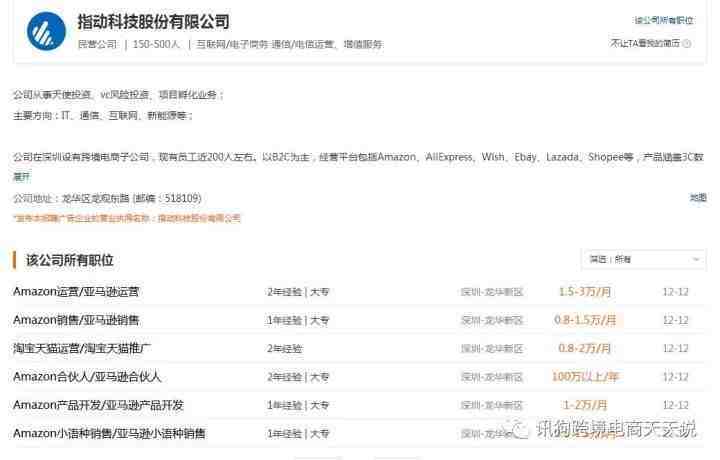Open the 地图 map link
720x460 pixels.
[x=697, y=198]
